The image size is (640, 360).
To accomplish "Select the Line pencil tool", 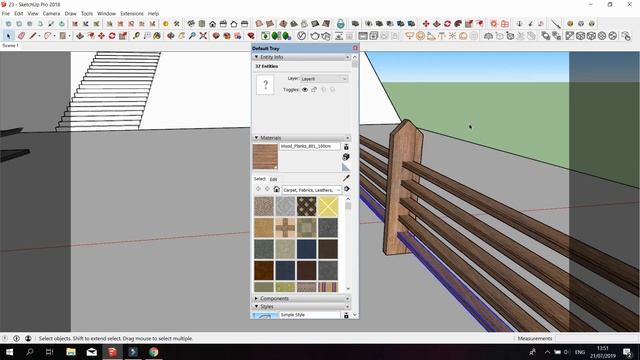I will click(33, 36).
